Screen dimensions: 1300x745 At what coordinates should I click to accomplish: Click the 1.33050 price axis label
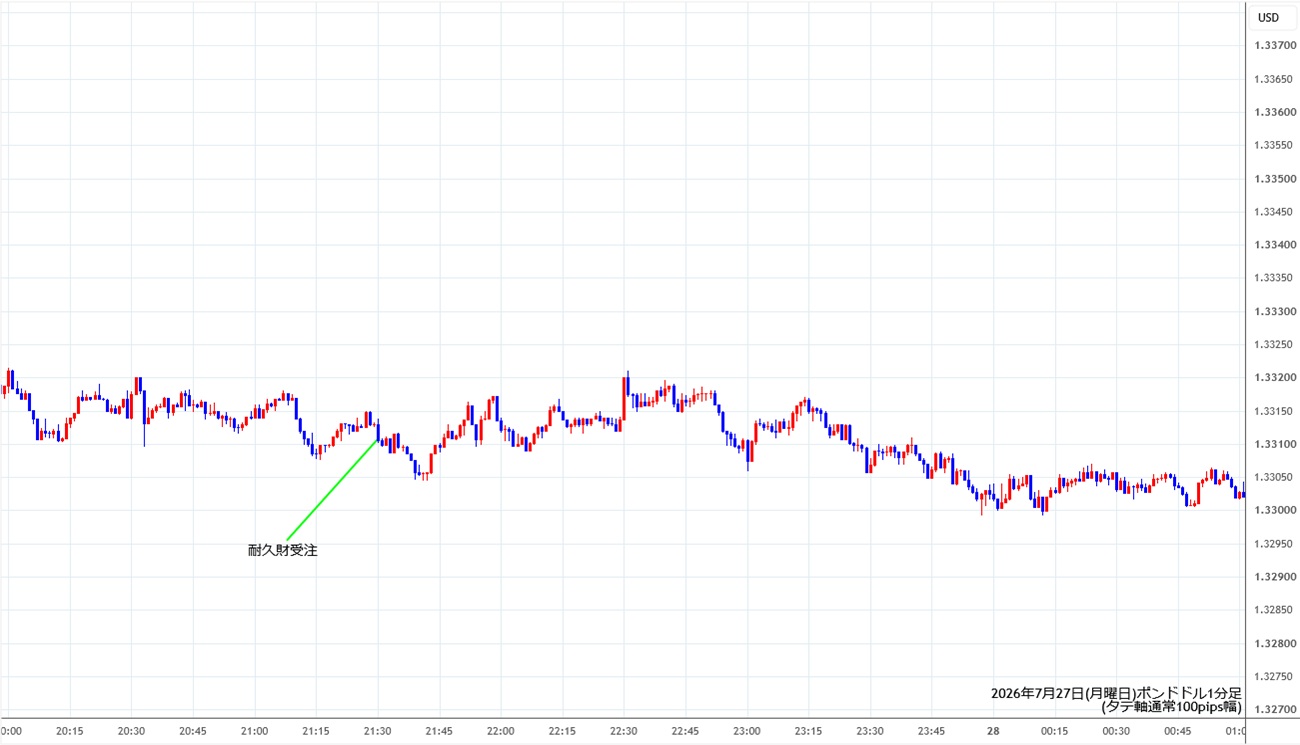[x=1274, y=477]
